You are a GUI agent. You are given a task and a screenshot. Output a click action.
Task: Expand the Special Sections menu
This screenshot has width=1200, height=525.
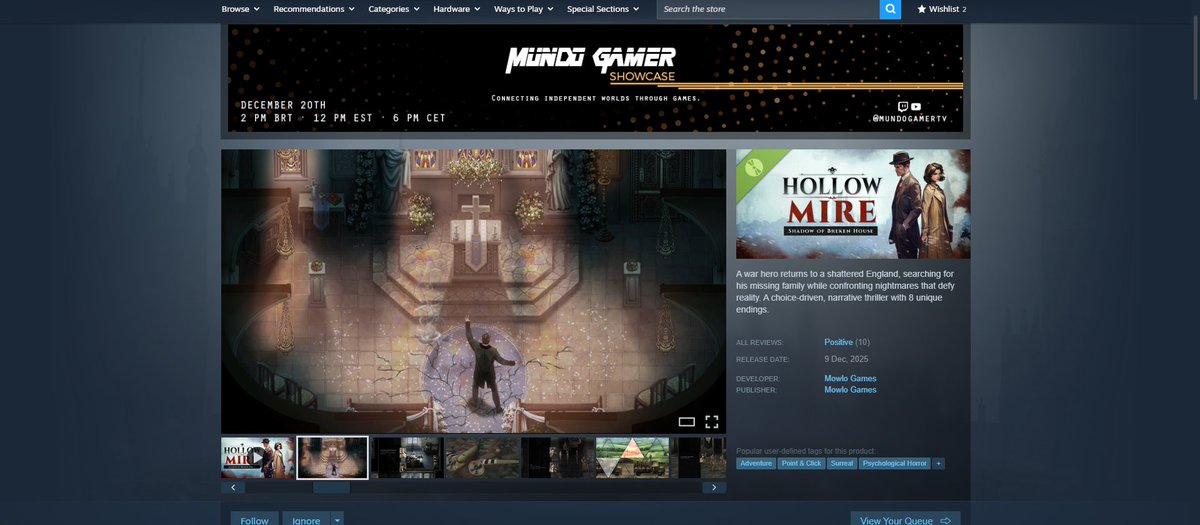603,9
